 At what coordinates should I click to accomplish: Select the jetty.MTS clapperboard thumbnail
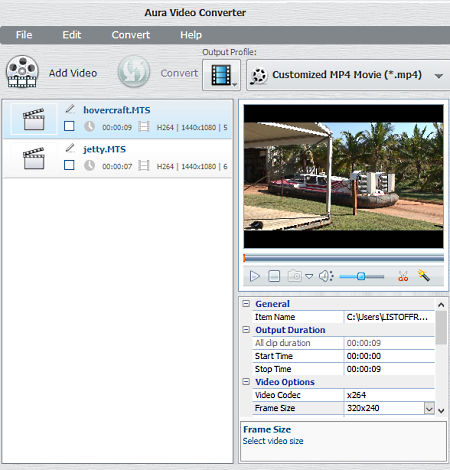point(34,158)
